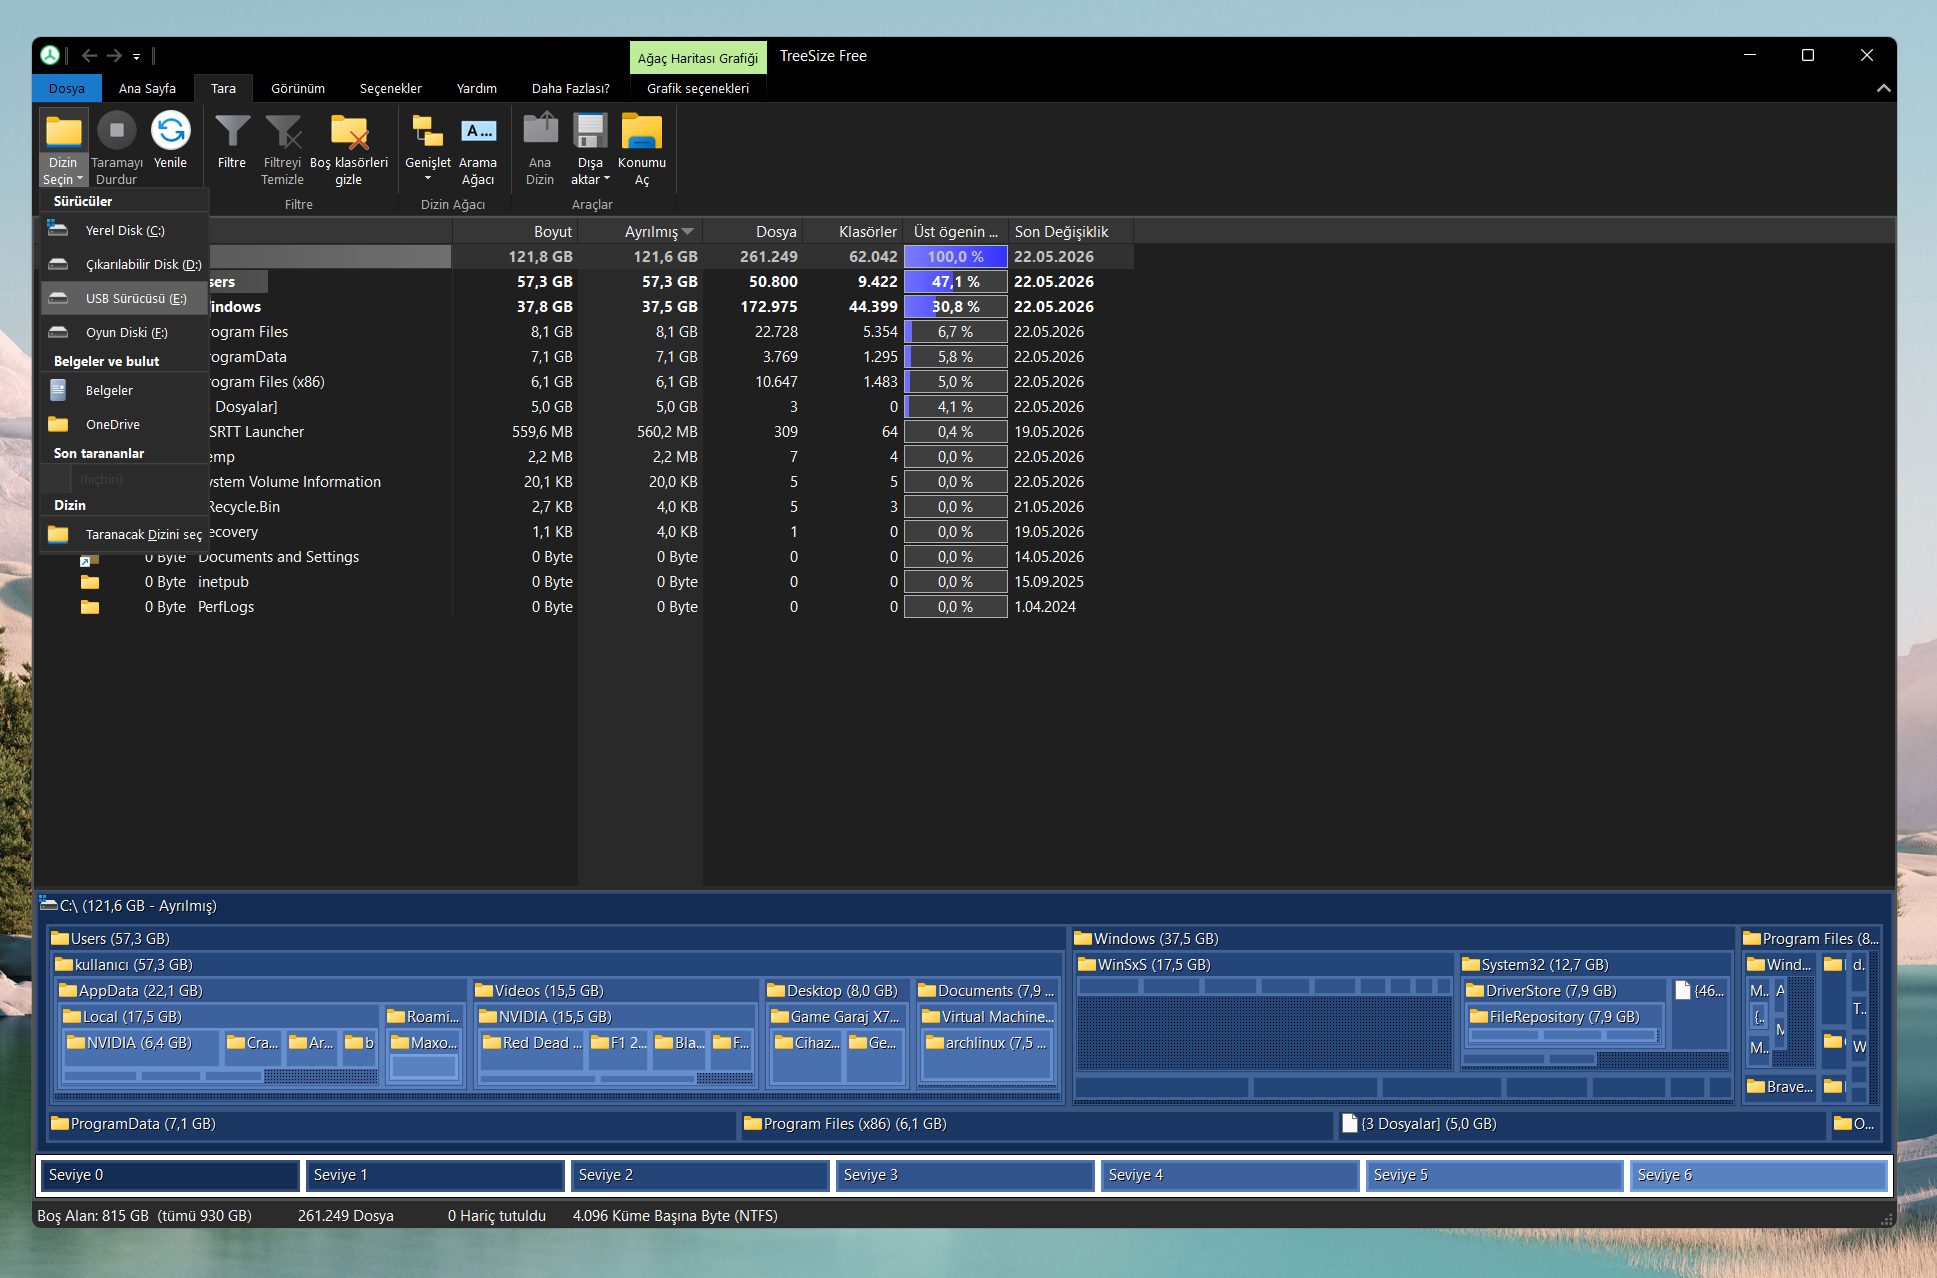
Task: Sort by Son Değişiklik column header
Action: (1070, 231)
